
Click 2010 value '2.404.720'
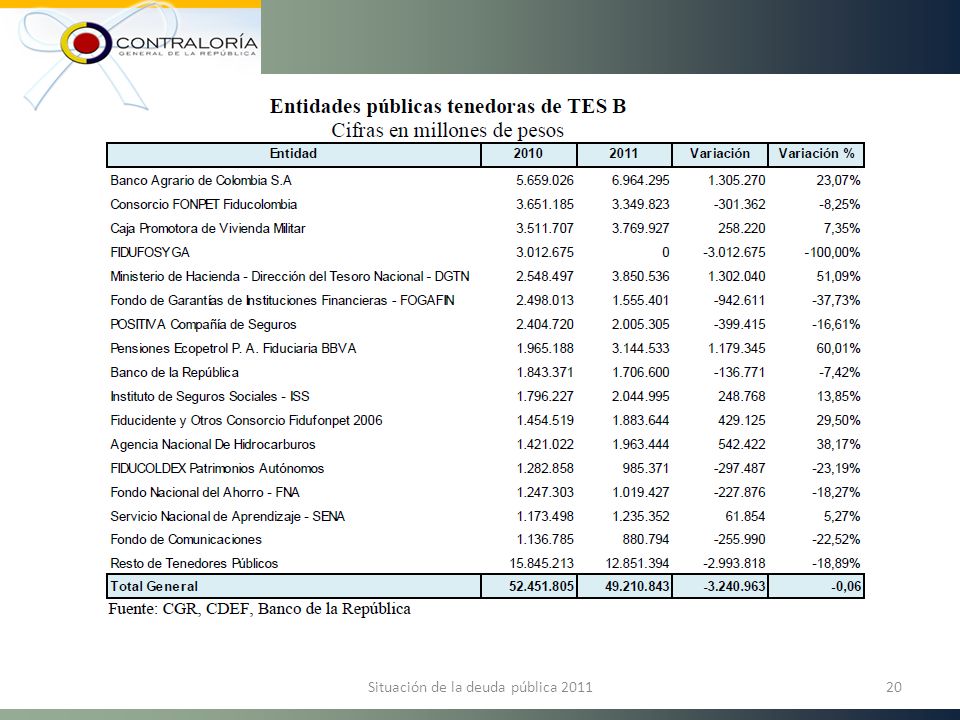545,324
